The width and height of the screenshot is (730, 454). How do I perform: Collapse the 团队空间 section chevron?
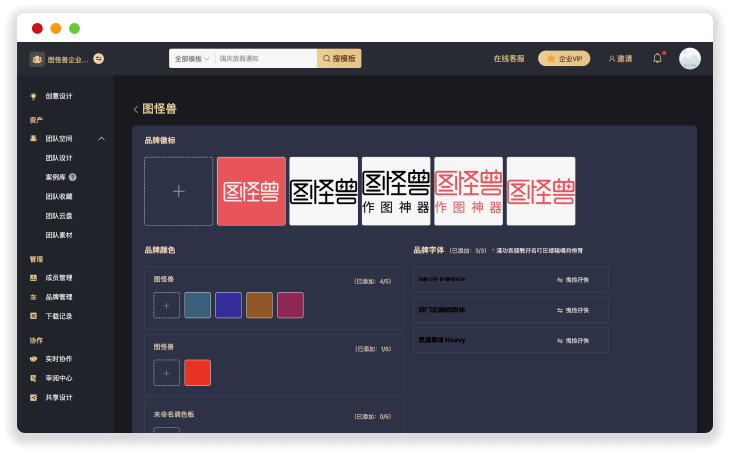(101, 139)
